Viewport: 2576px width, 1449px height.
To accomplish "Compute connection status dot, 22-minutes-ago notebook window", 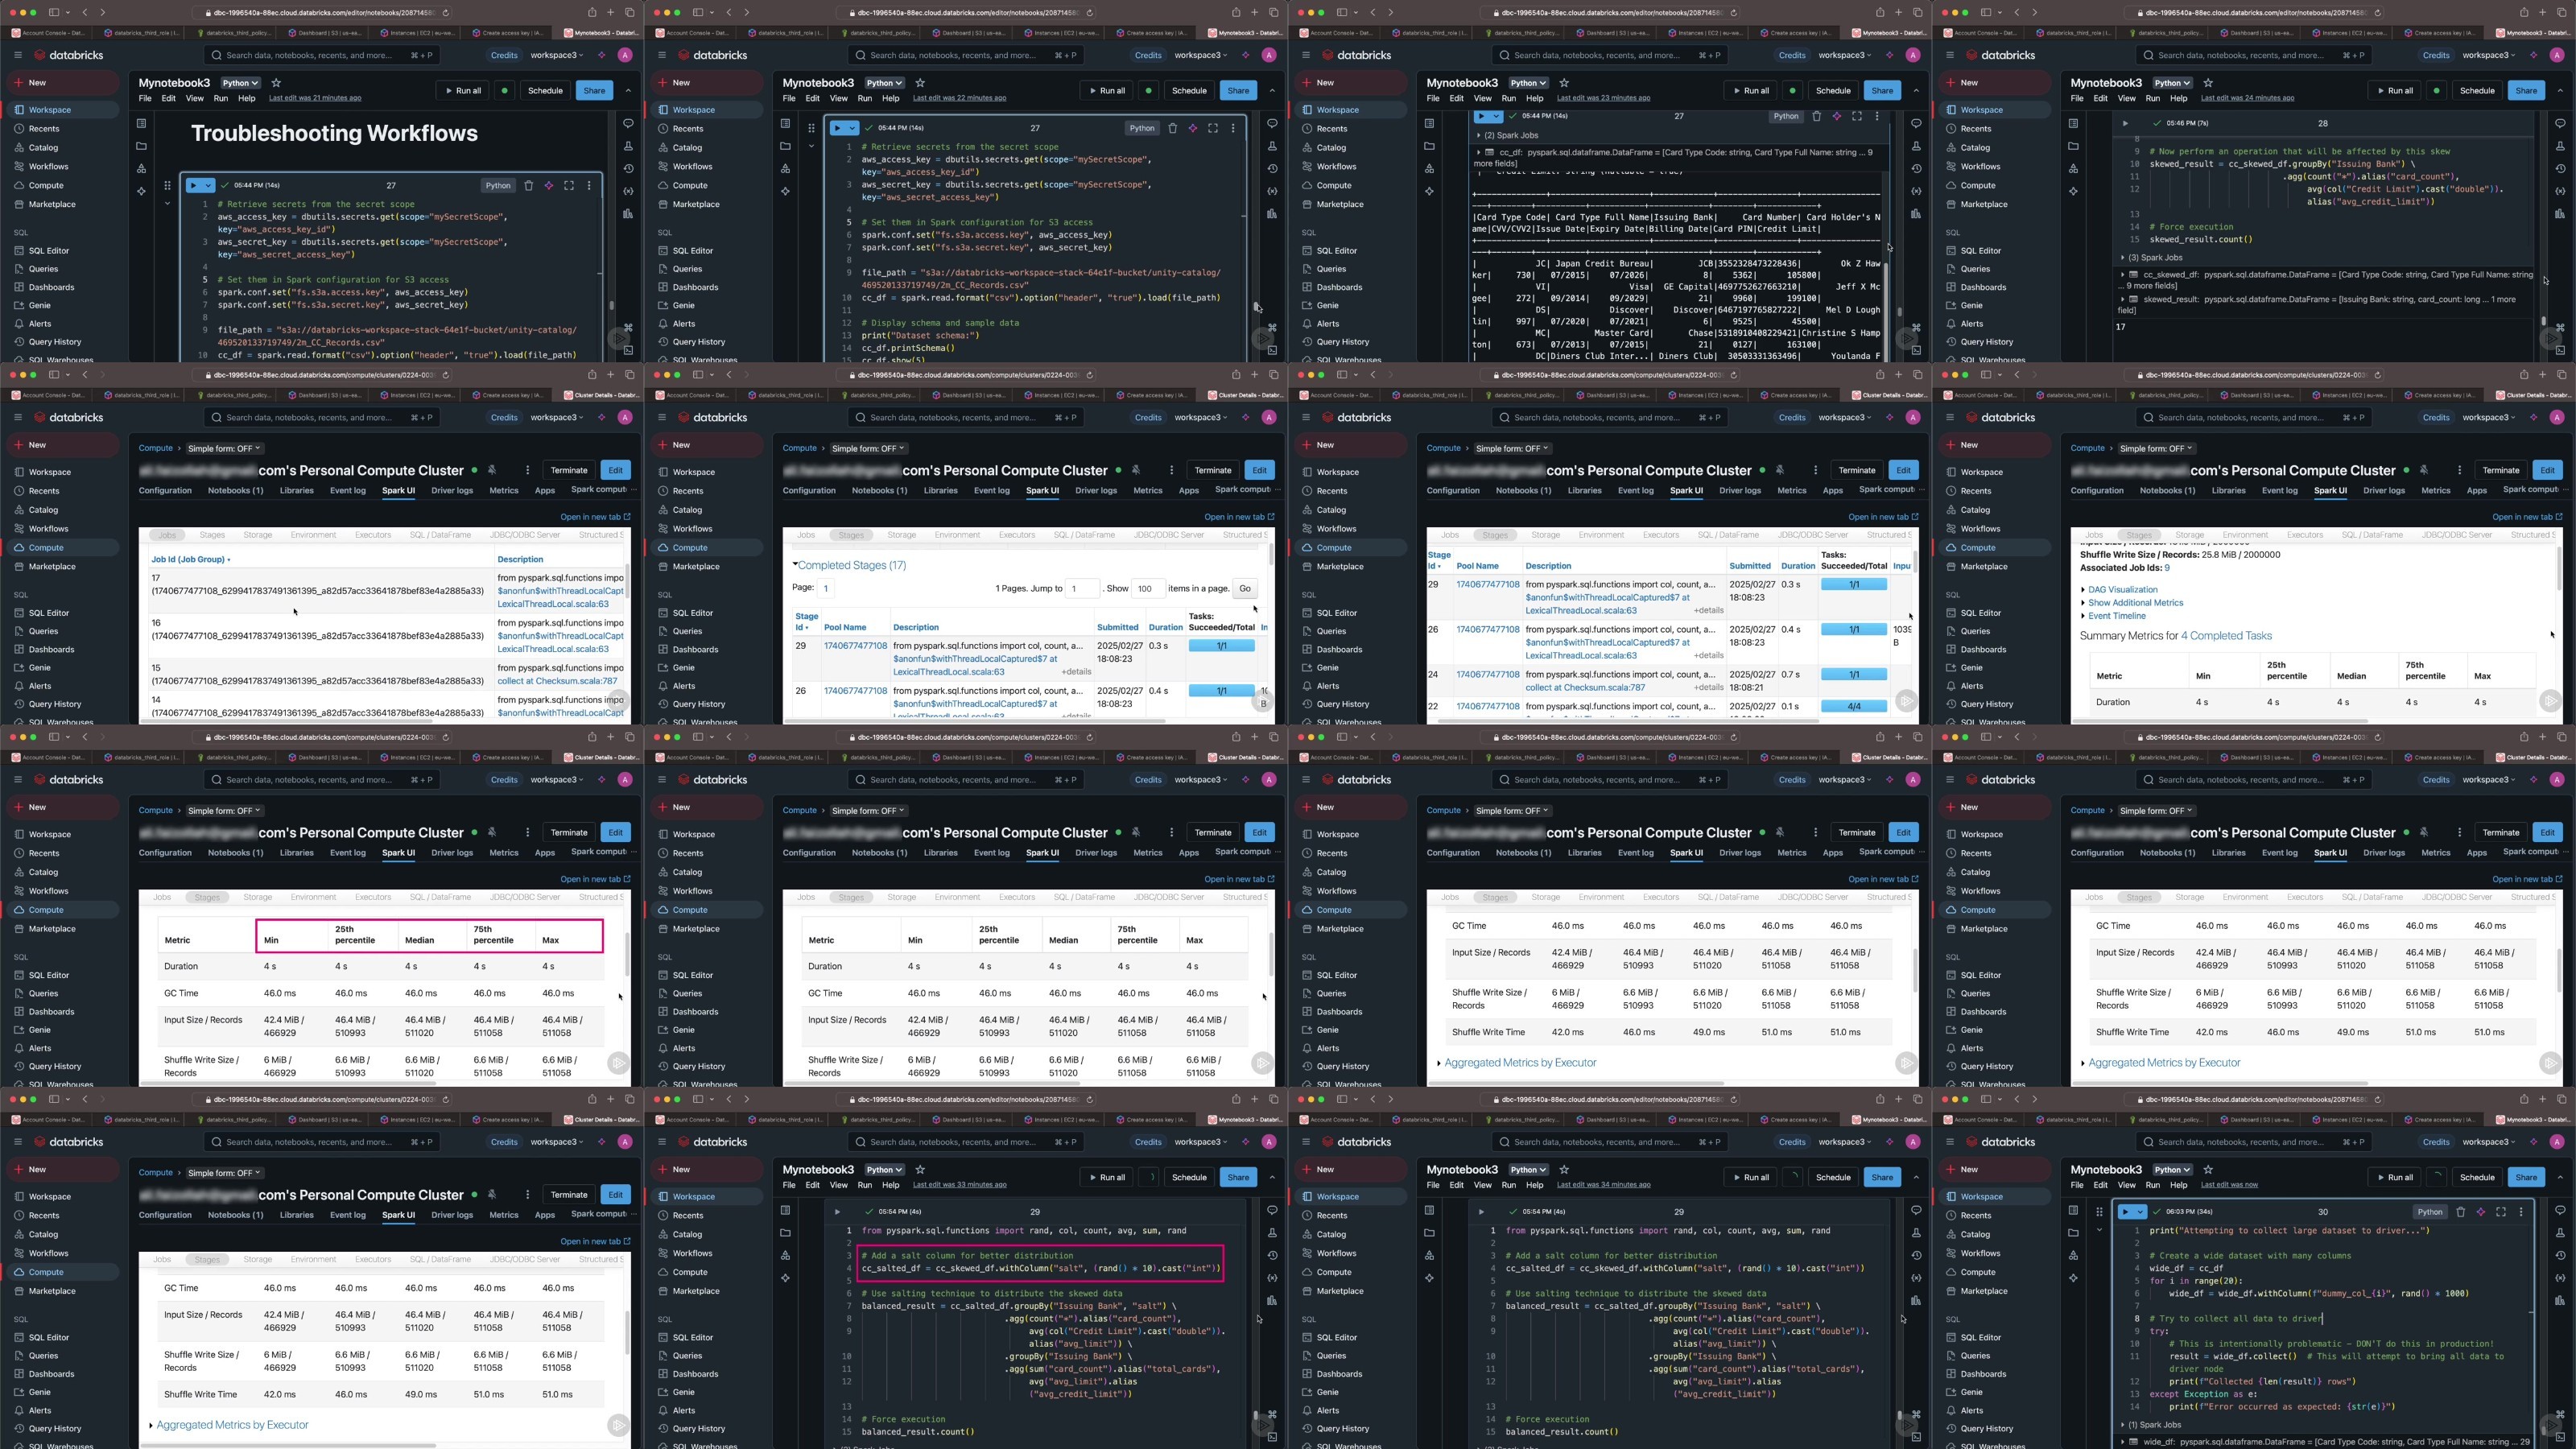I will point(1149,90).
